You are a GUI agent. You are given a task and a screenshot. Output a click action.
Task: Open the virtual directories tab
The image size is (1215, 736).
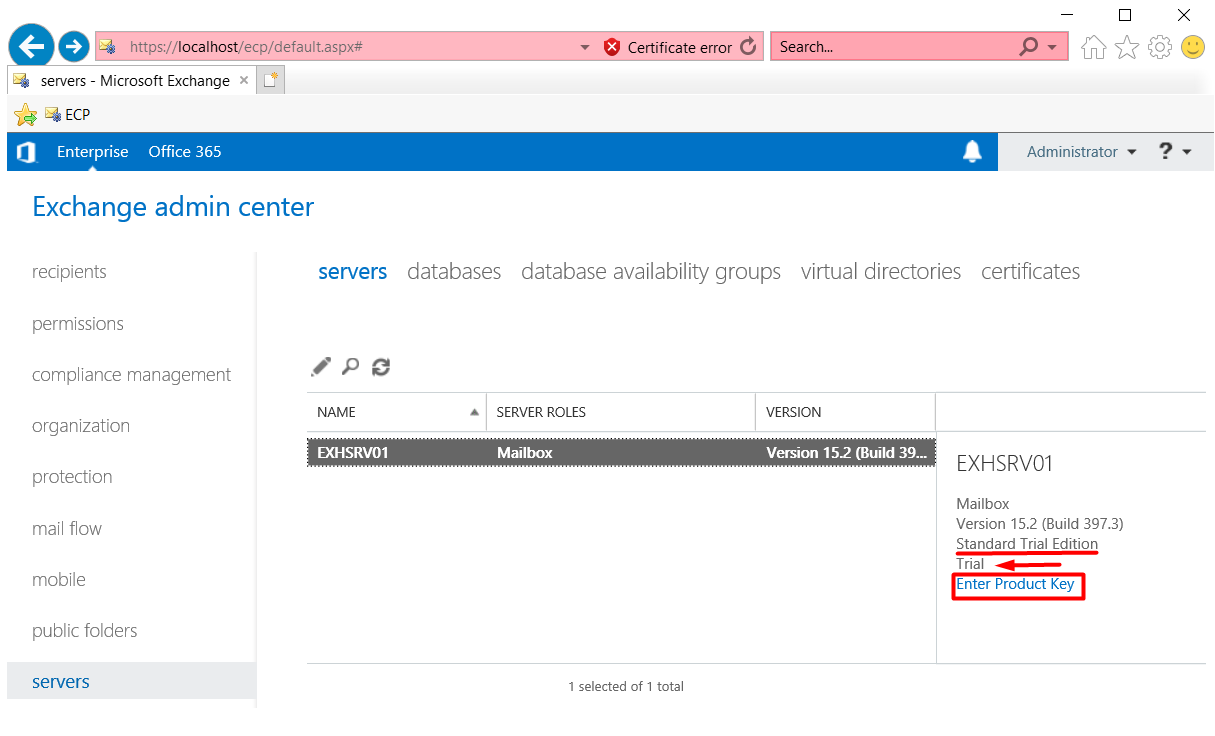(881, 272)
